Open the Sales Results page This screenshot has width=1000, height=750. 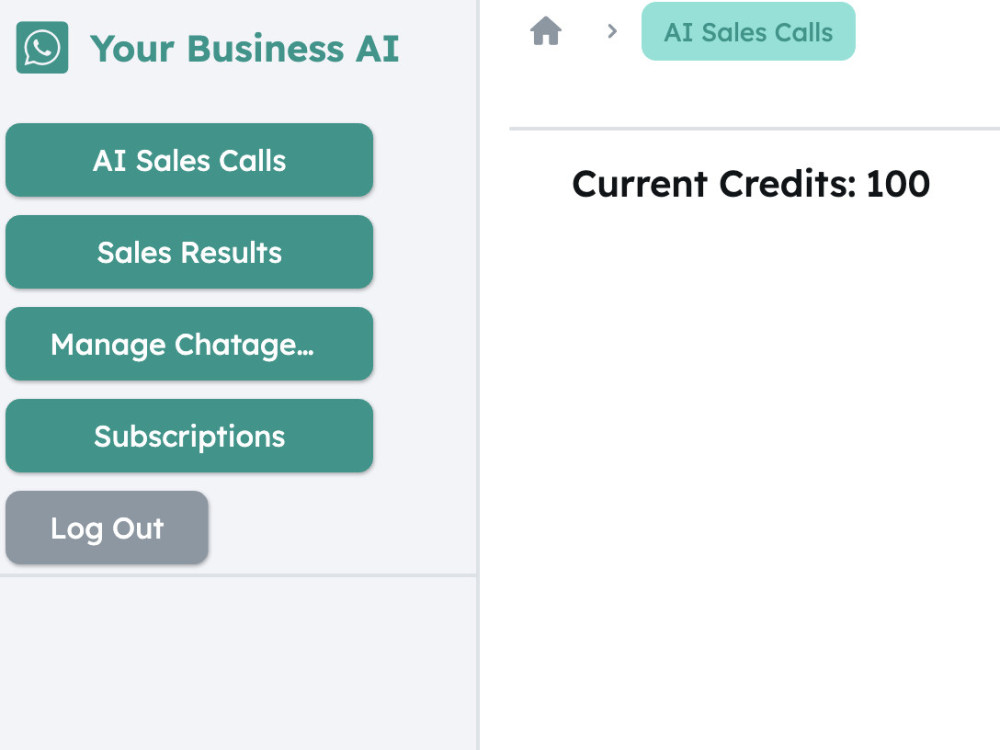tap(189, 252)
